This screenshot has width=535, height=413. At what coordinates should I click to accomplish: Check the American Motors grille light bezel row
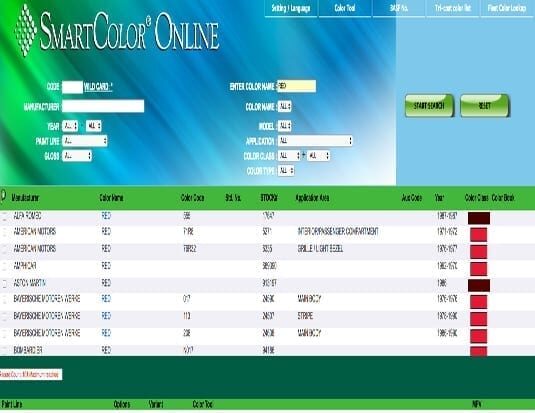click(x=5, y=250)
